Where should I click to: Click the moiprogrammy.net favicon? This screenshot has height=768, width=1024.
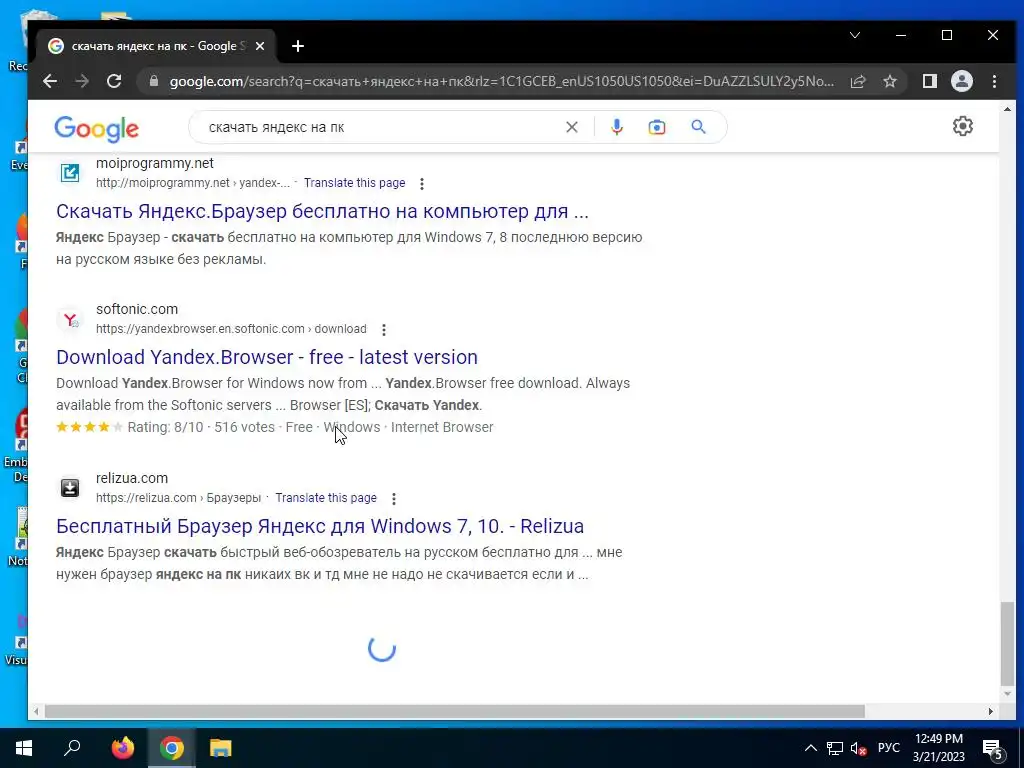[x=70, y=173]
